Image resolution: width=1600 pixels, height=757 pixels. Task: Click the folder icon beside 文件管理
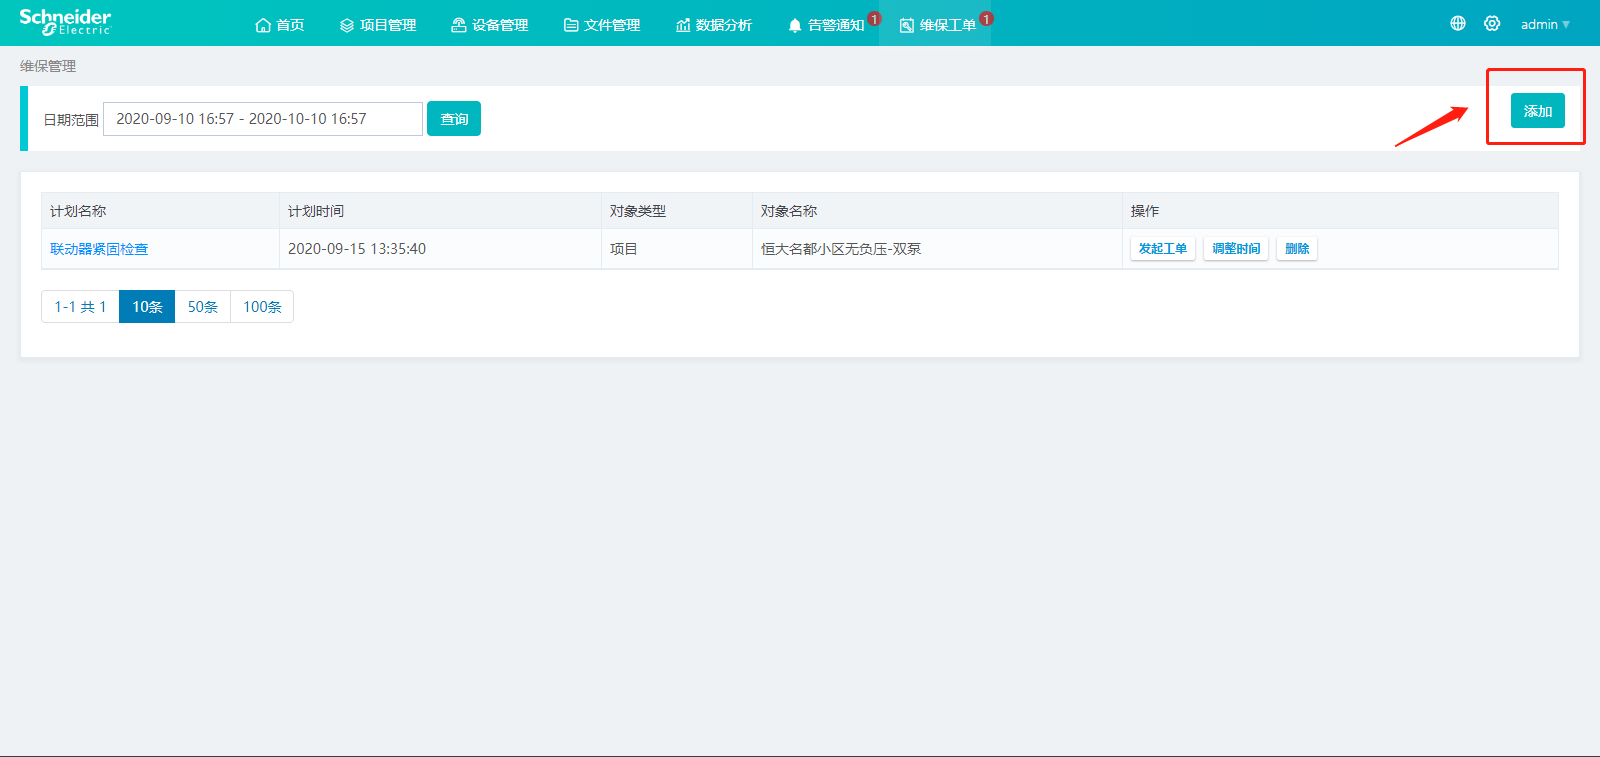[571, 25]
